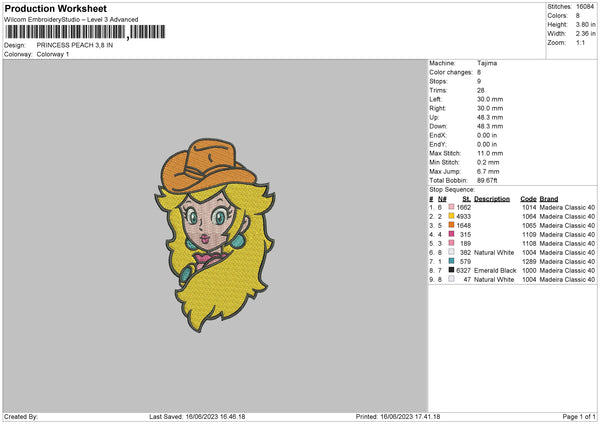Click the Printed timestamp in footer

pyautogui.click(x=398, y=416)
